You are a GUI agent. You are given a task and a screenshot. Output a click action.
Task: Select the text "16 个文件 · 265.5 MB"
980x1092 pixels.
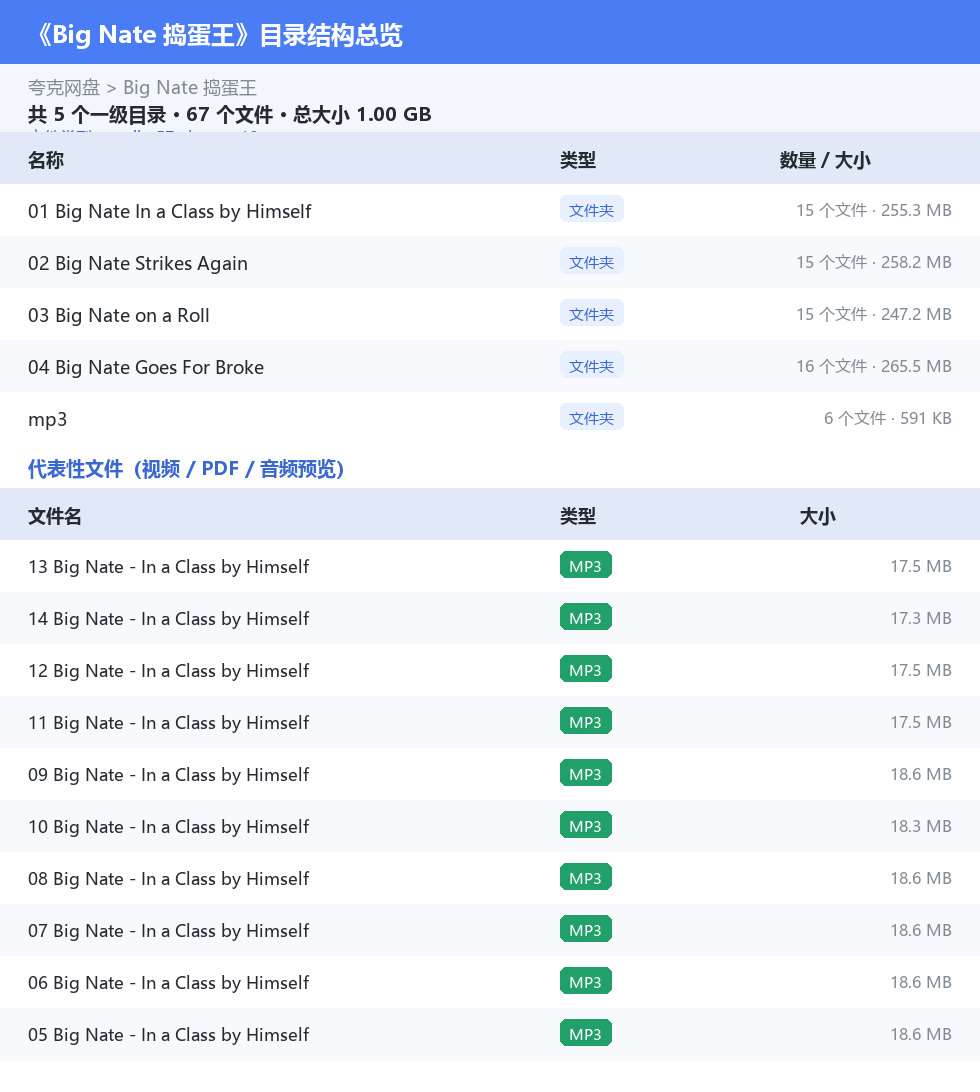(x=873, y=366)
